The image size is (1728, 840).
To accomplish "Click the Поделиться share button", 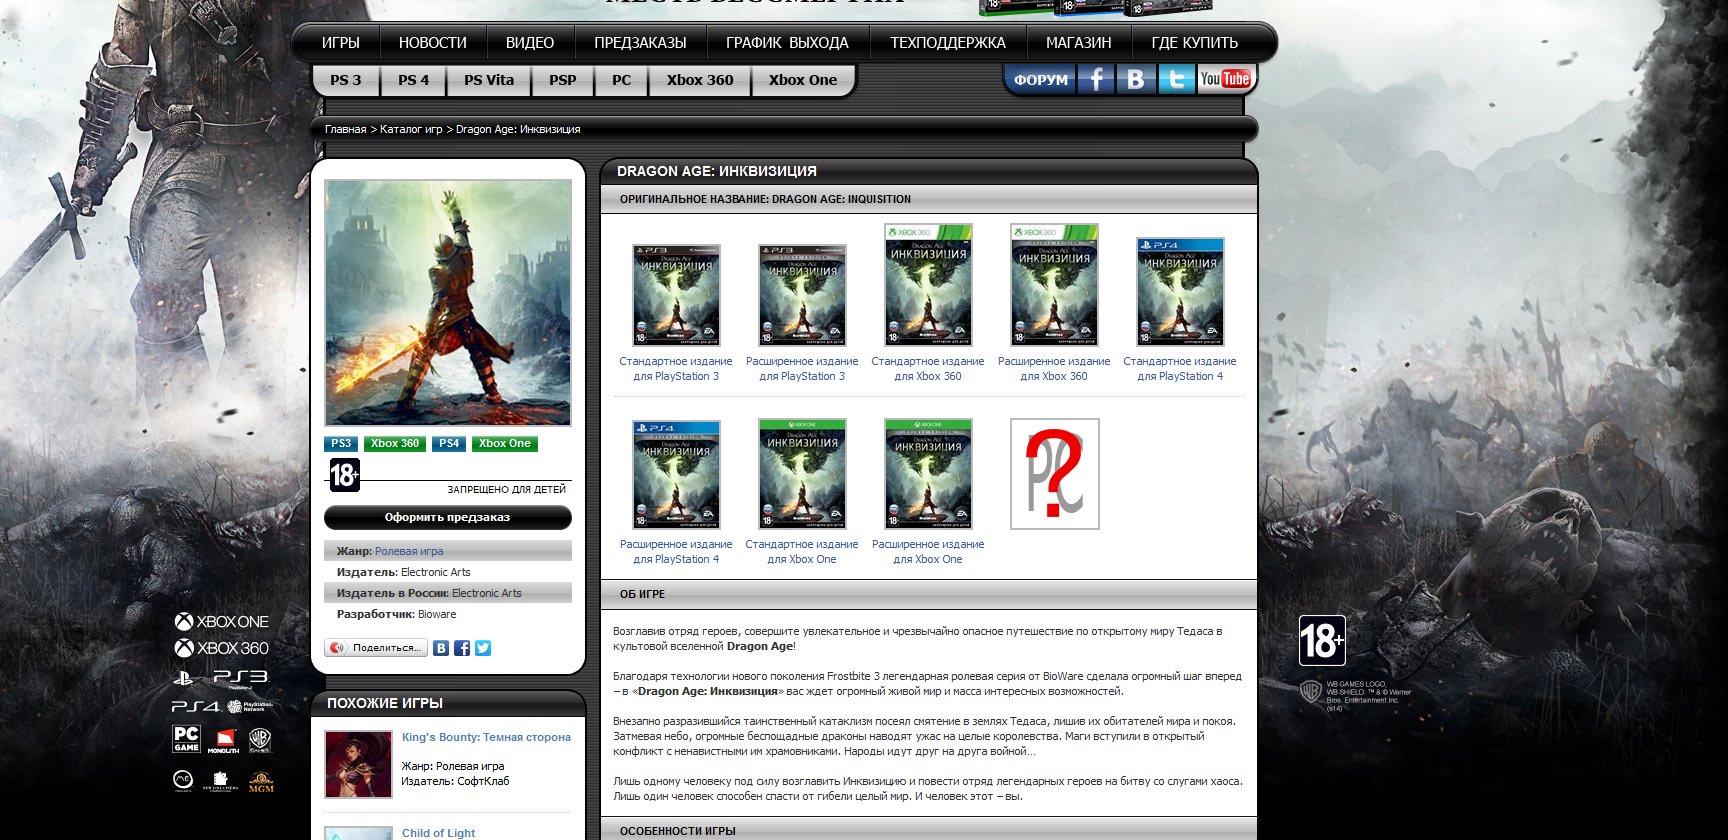I will coord(376,648).
